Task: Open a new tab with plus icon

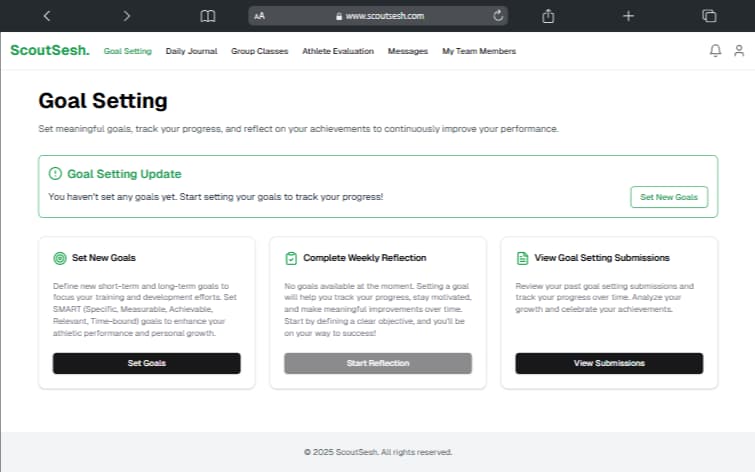Action: click(628, 16)
